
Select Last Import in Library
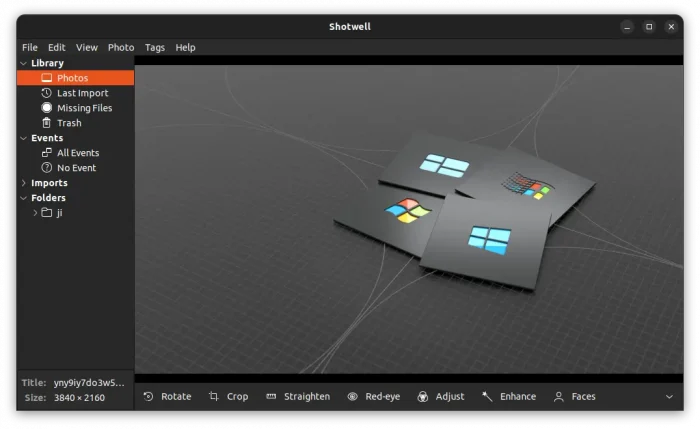82,93
